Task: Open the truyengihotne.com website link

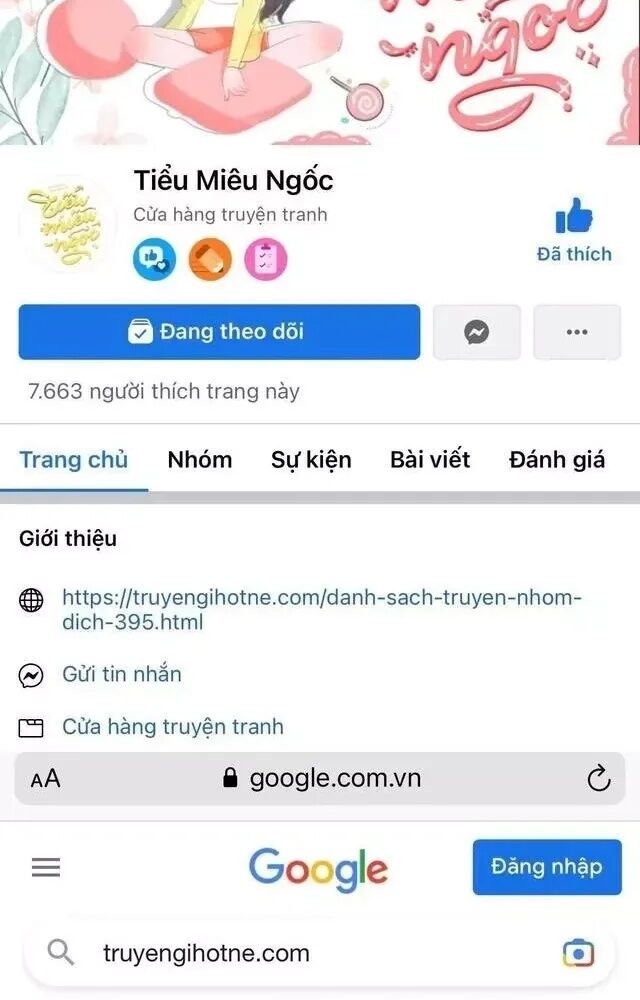Action: [322, 609]
